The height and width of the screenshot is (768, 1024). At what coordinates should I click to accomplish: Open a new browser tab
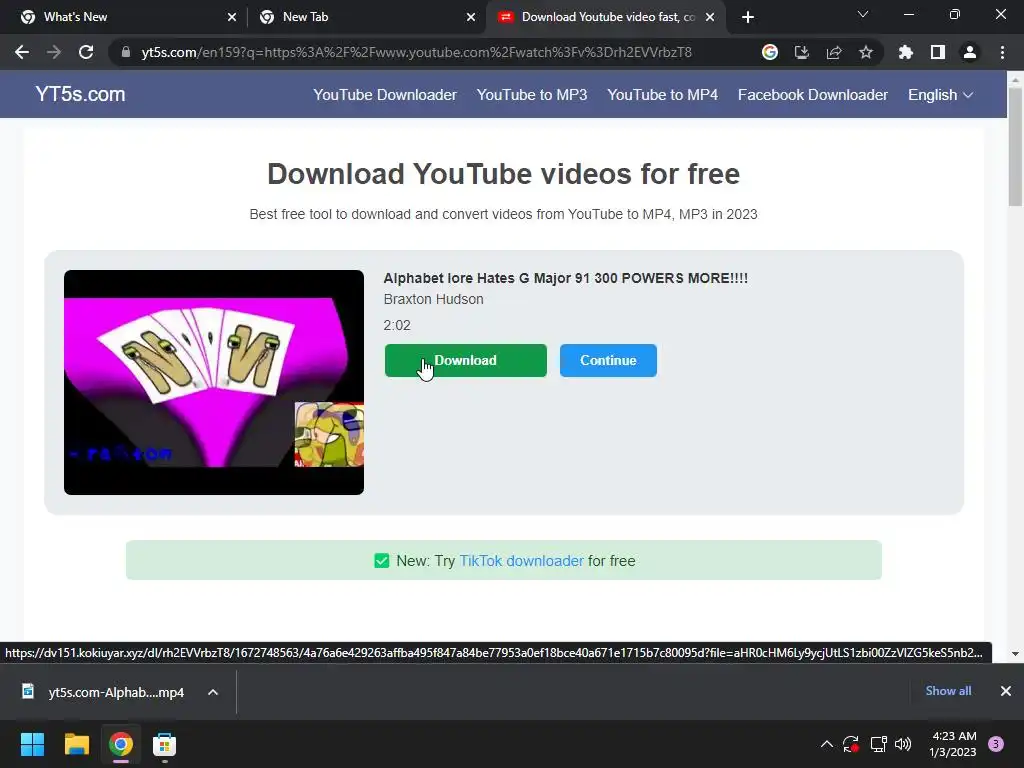pos(748,17)
